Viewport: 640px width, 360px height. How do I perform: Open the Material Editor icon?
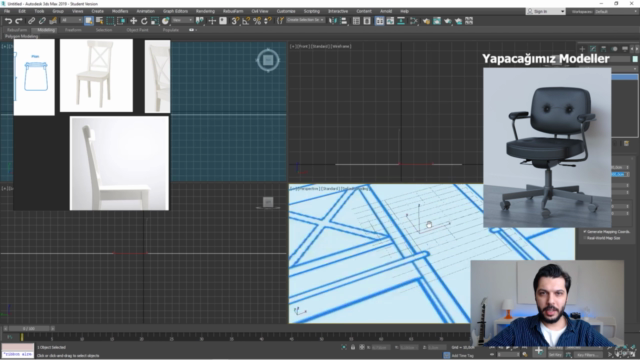click(413, 21)
